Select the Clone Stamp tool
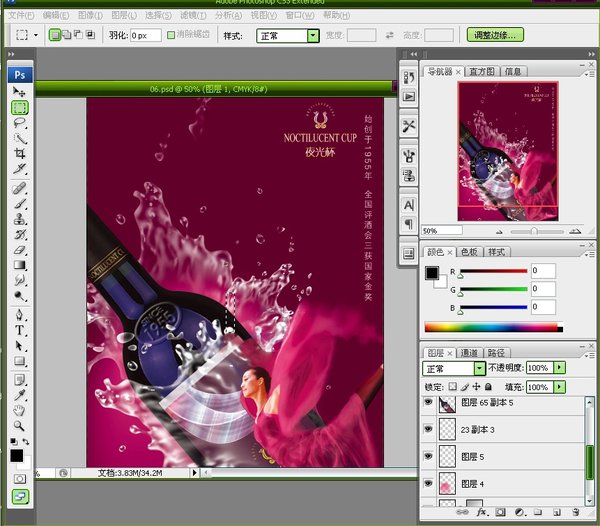This screenshot has height=526, width=600. click(x=19, y=219)
